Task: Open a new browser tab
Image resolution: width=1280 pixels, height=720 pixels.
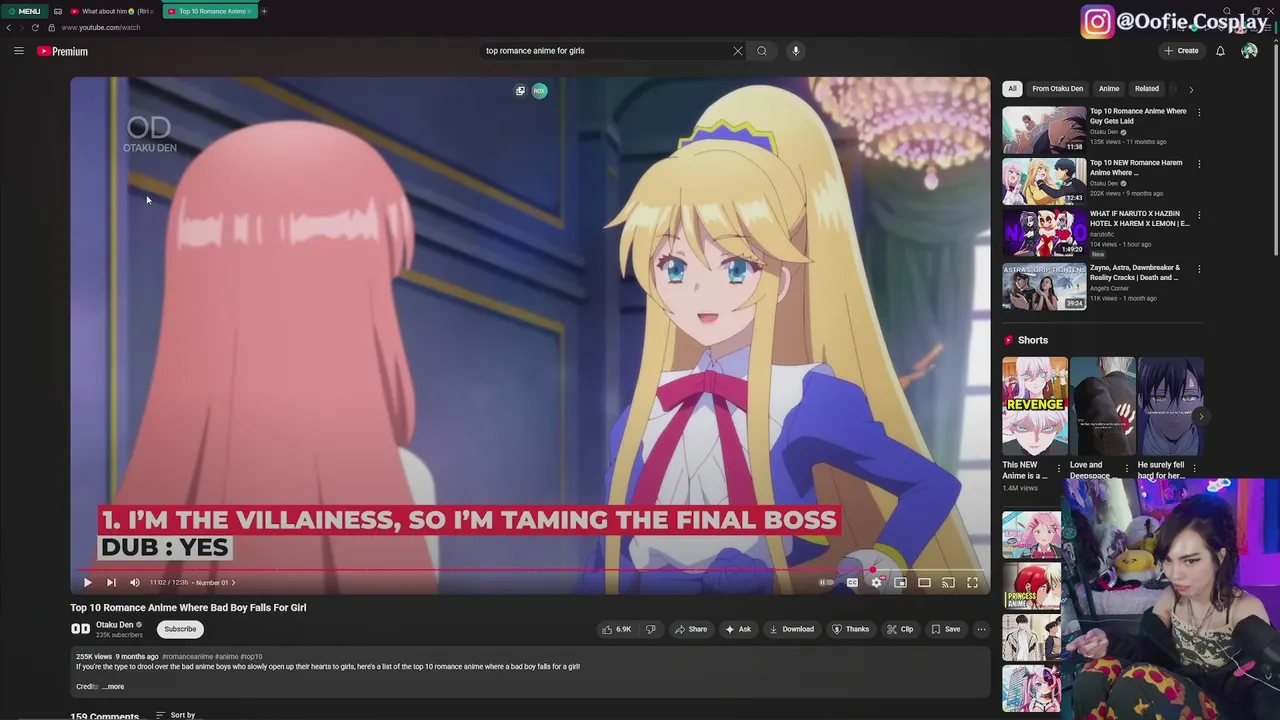Action: point(264,11)
